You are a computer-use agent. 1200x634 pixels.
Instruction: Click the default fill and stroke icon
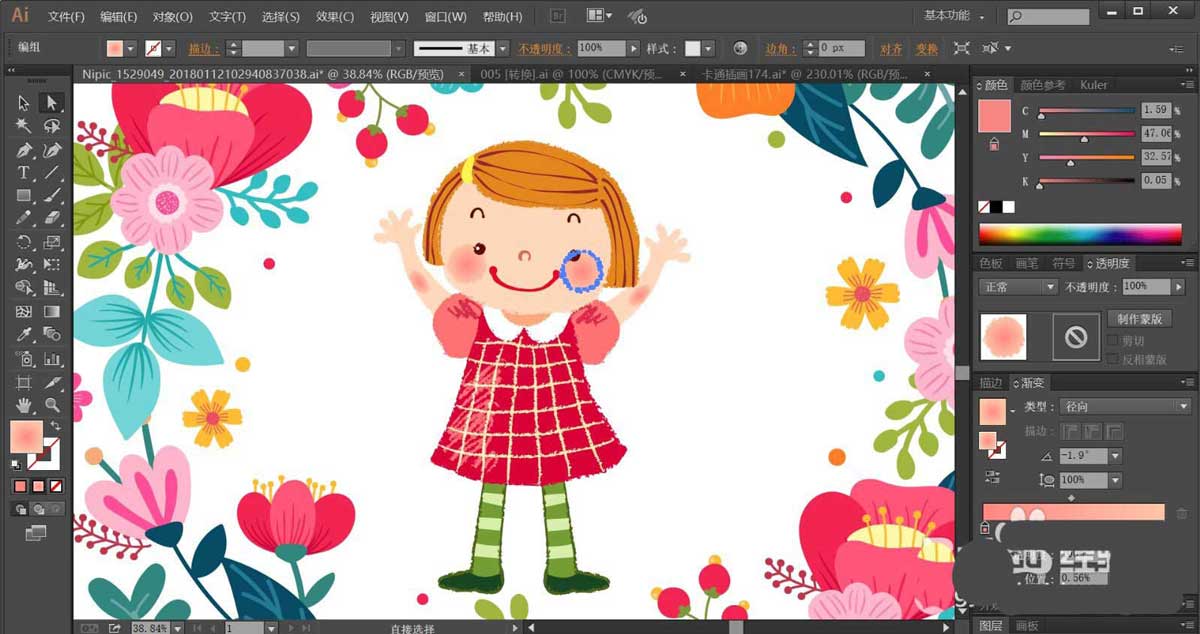[16, 464]
